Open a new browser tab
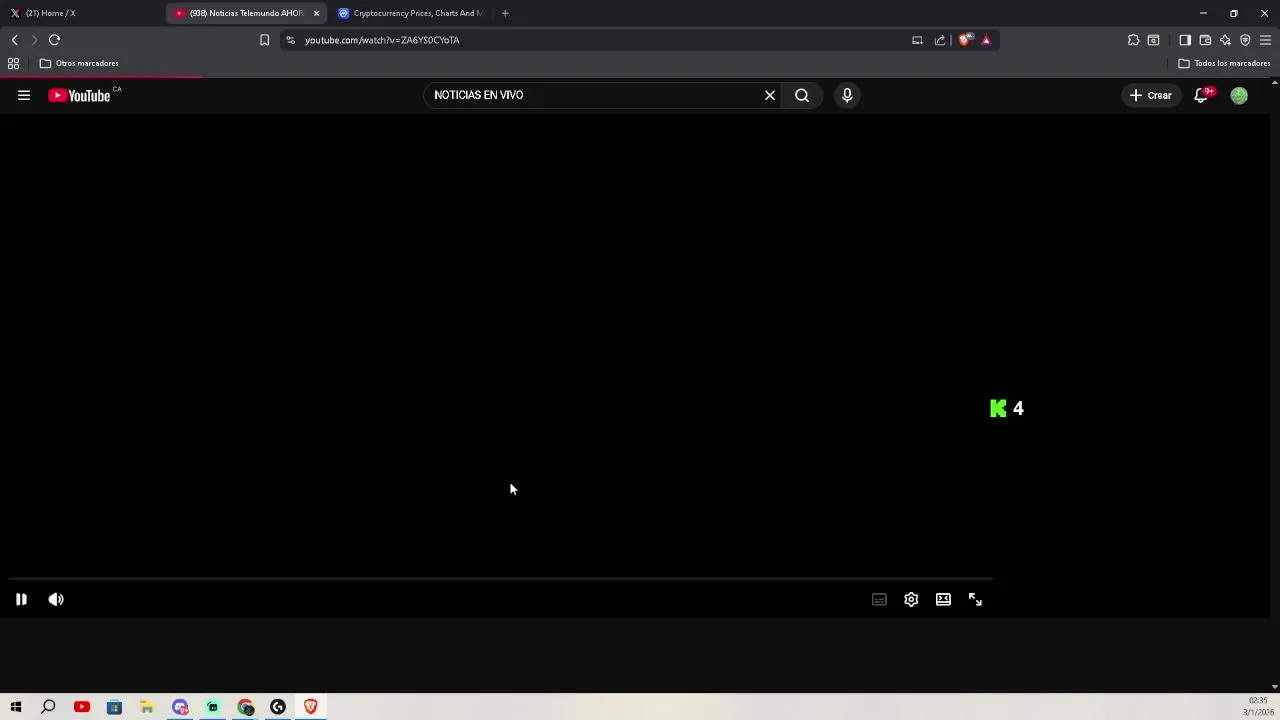Screen dimensions: 1280x720 point(505,13)
